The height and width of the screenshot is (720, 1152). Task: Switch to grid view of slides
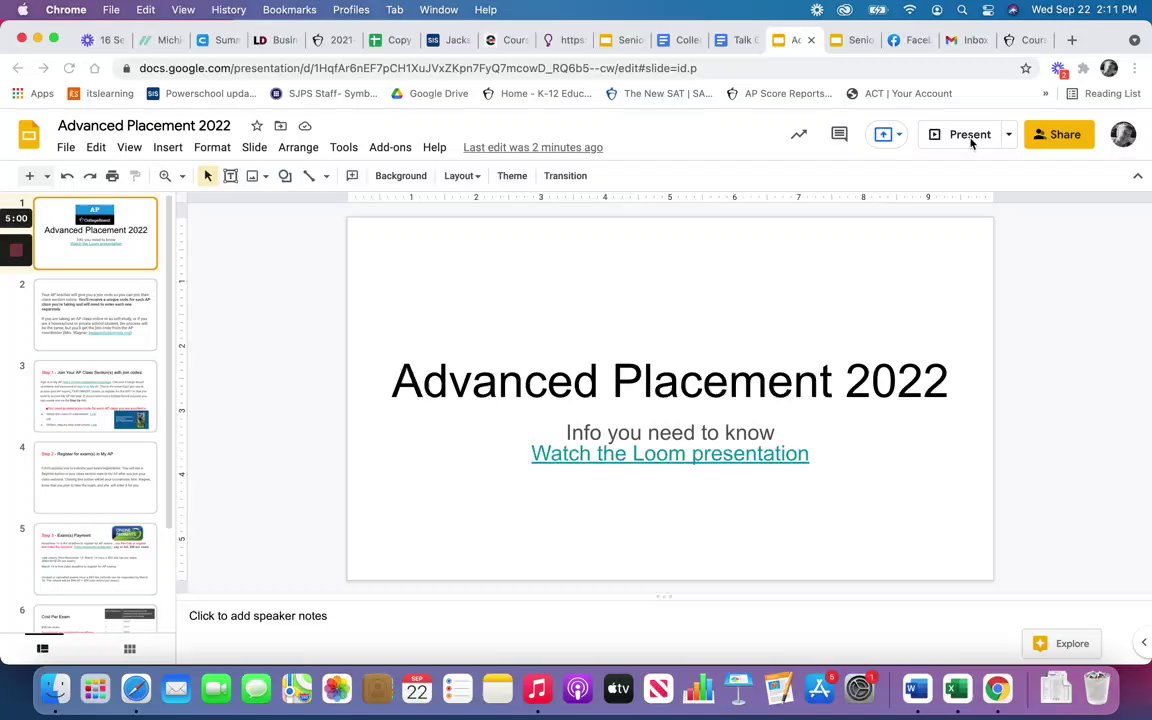[129, 649]
